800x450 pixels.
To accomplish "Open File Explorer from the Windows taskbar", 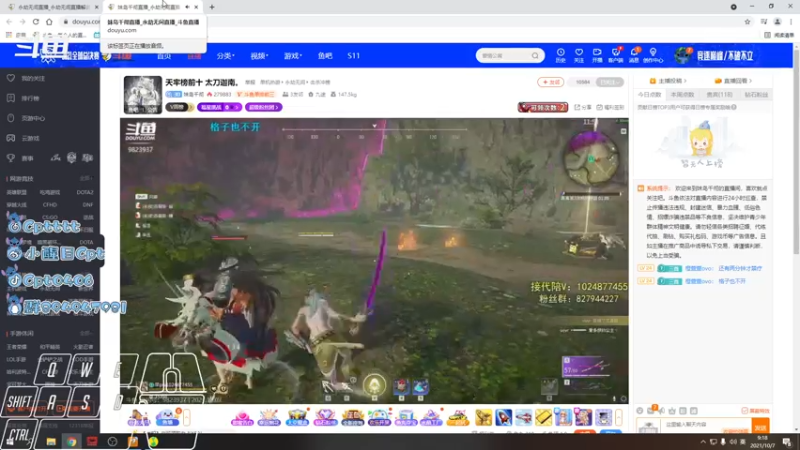I will 51,441.
